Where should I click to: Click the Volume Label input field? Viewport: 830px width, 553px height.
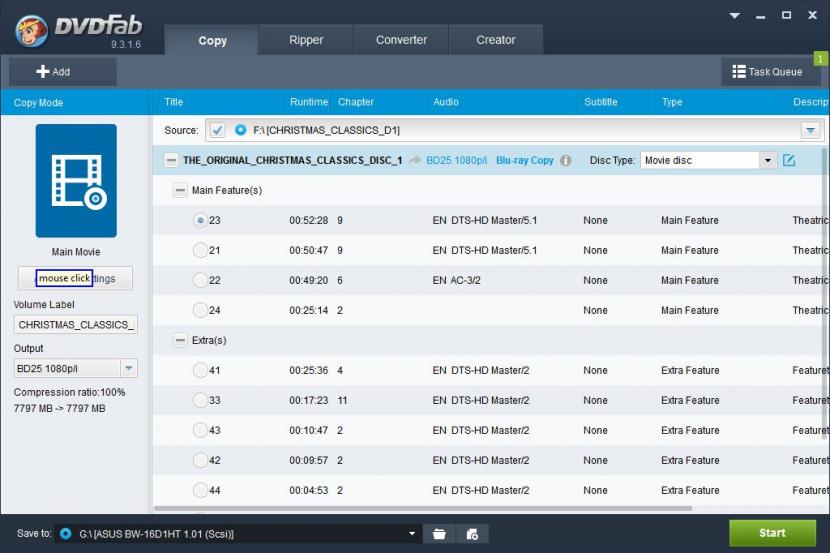click(x=76, y=324)
